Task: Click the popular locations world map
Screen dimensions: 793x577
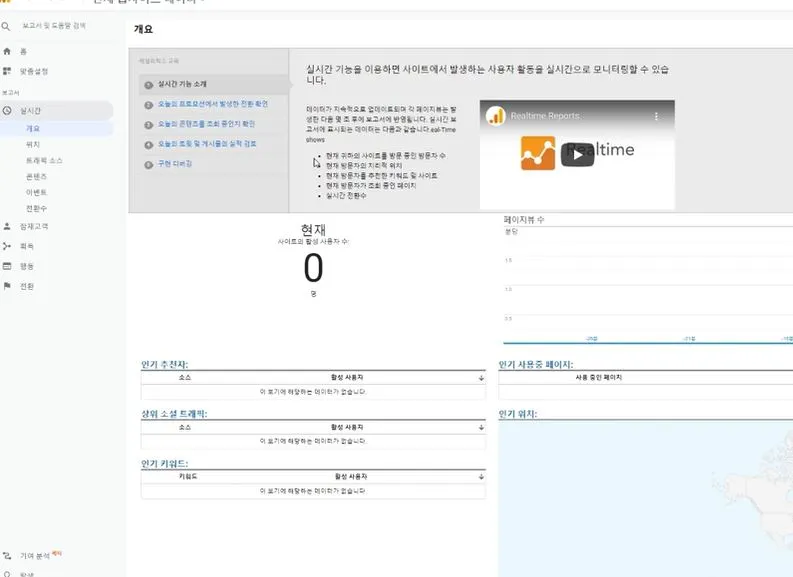Action: point(645,499)
